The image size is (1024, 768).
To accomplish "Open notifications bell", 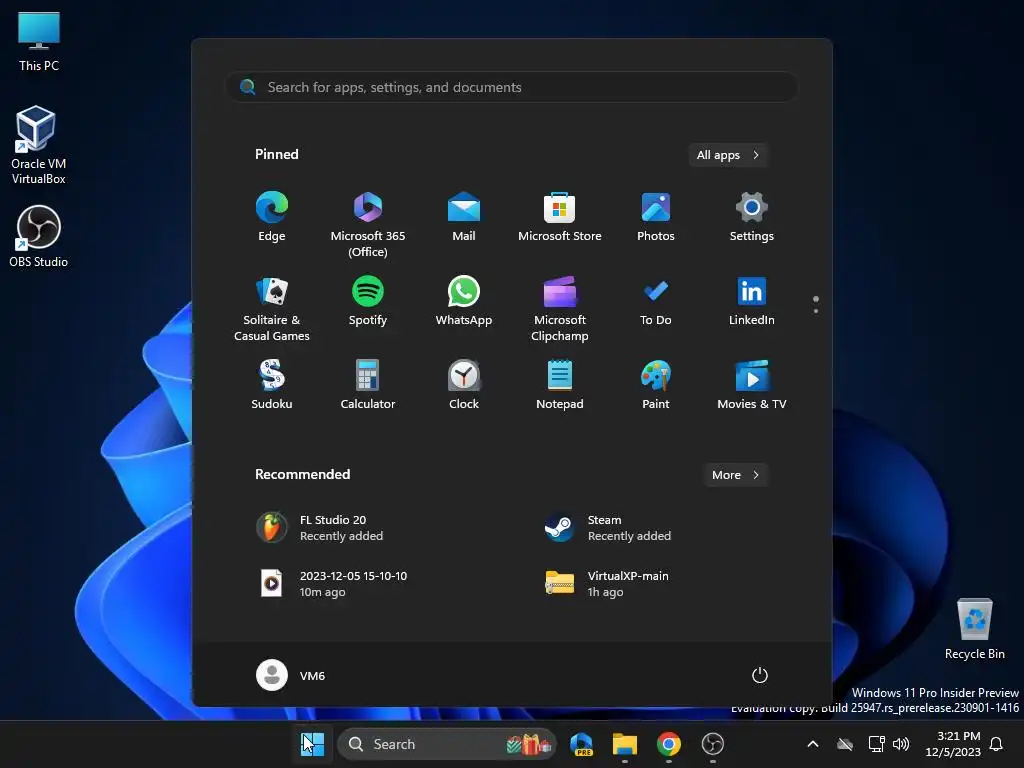I will click(x=997, y=744).
